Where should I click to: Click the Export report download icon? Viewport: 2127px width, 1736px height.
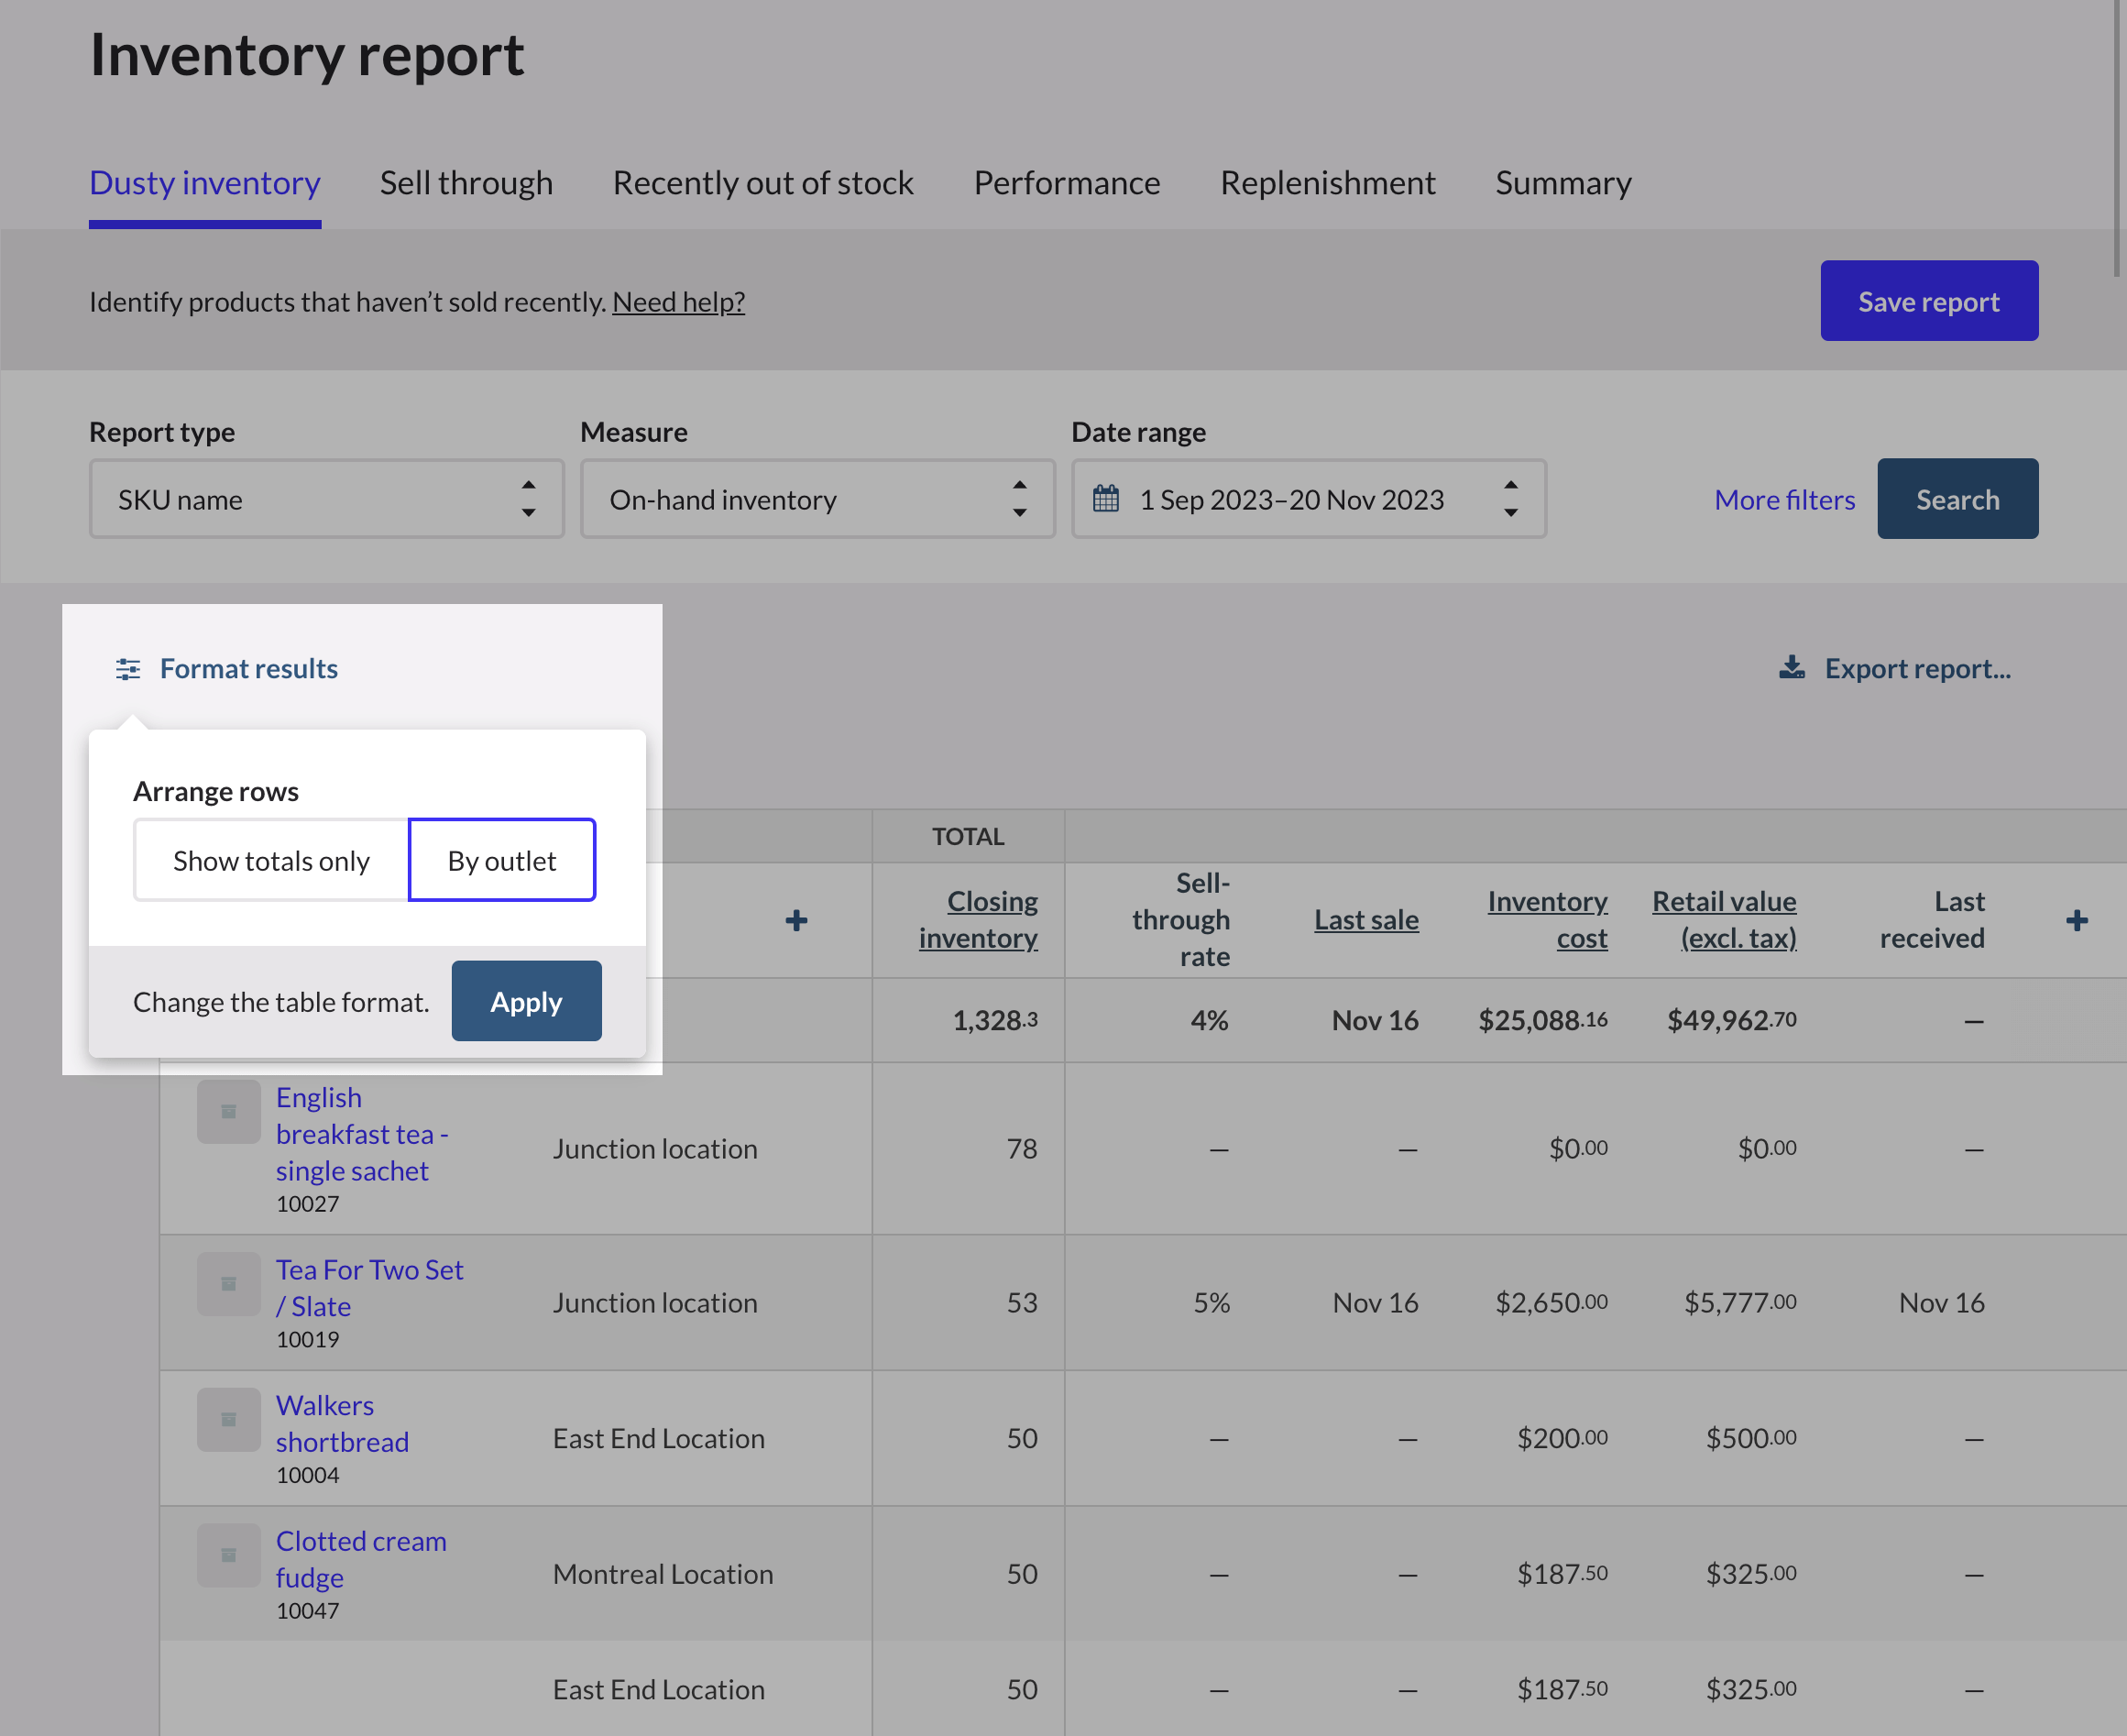(1792, 668)
